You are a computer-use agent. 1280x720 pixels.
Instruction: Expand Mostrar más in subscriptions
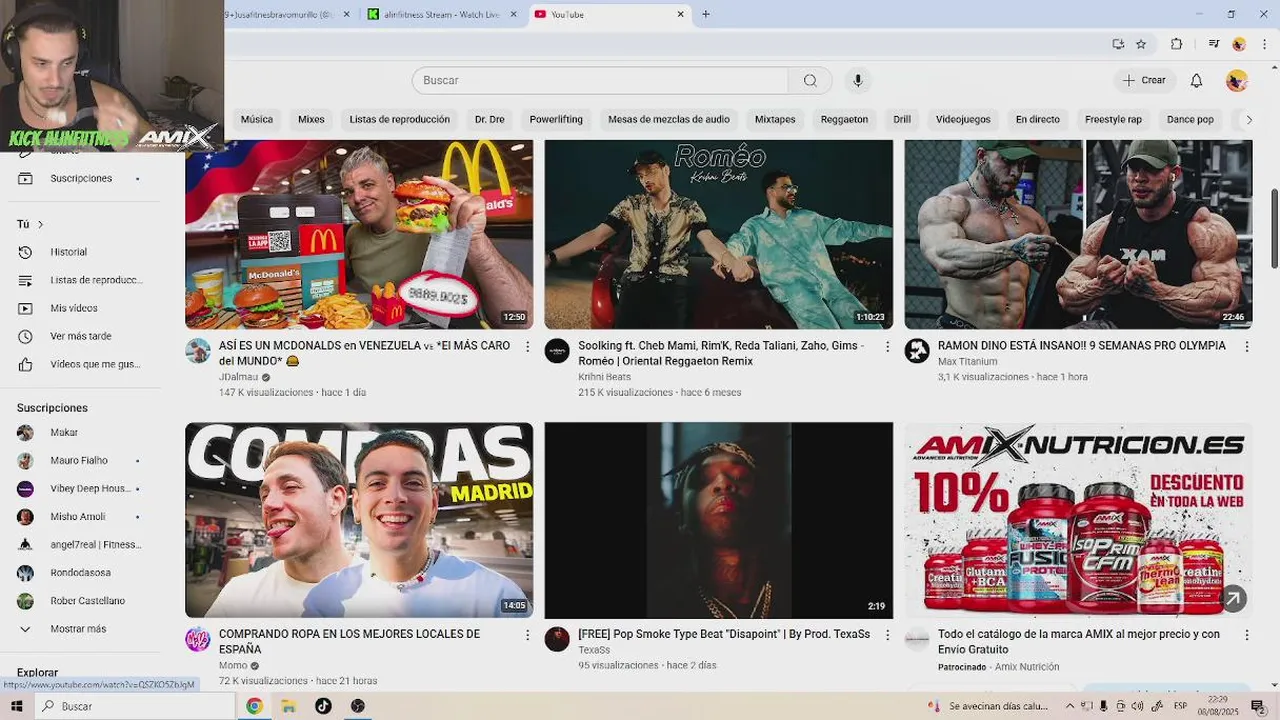coord(80,629)
